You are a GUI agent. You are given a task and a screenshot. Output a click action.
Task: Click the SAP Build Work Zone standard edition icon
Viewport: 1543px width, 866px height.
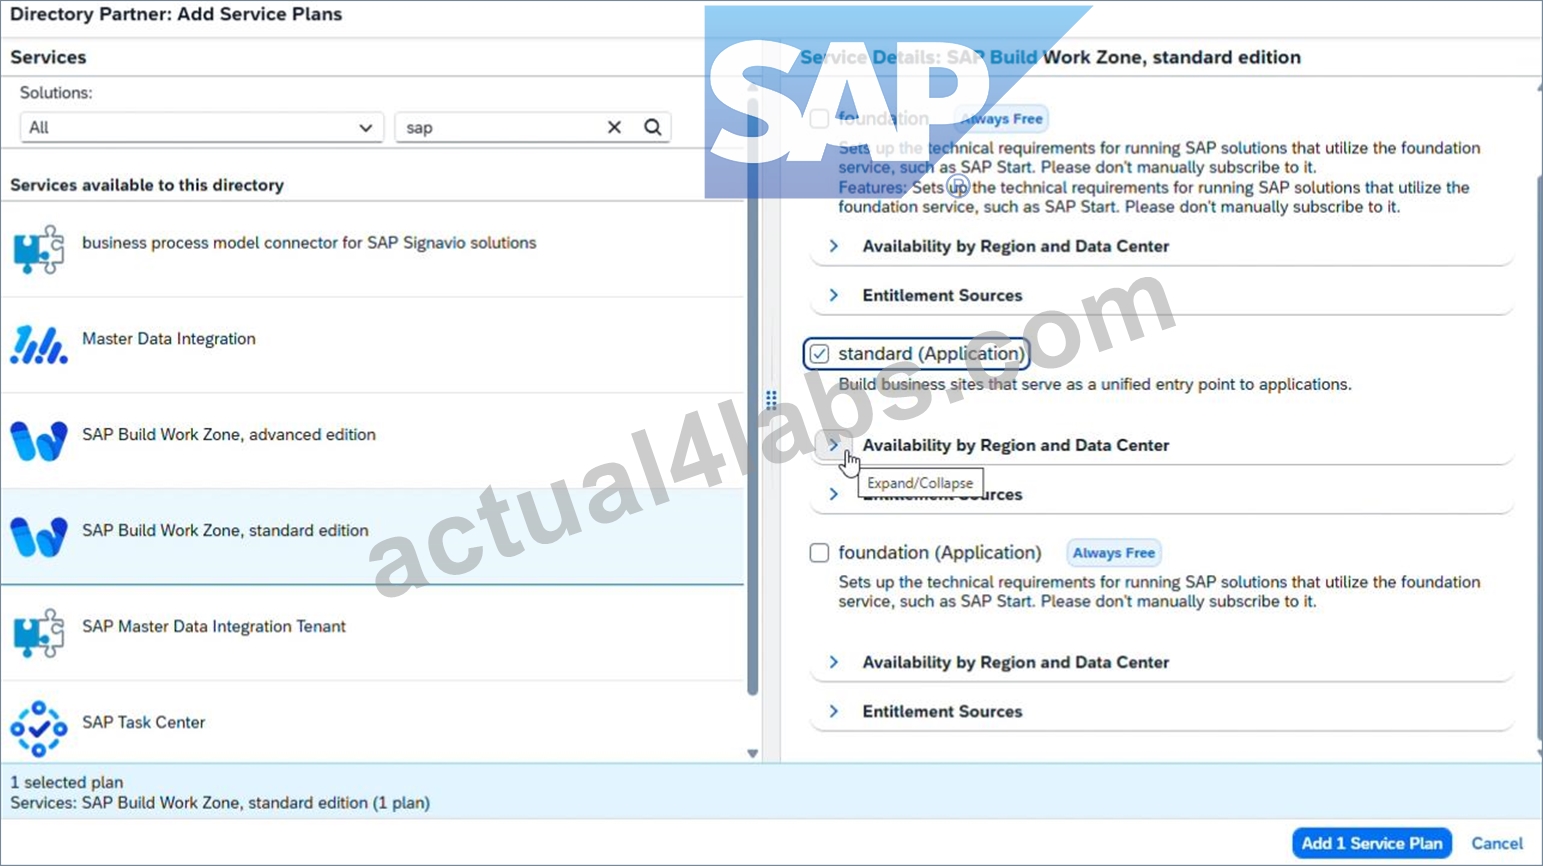pyautogui.click(x=39, y=537)
